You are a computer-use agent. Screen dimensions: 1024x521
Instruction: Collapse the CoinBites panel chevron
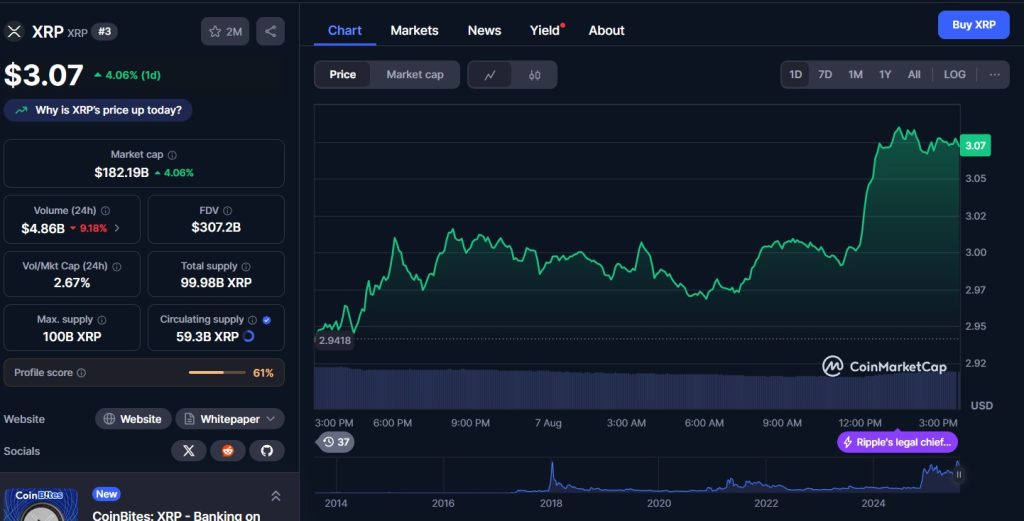tap(275, 496)
